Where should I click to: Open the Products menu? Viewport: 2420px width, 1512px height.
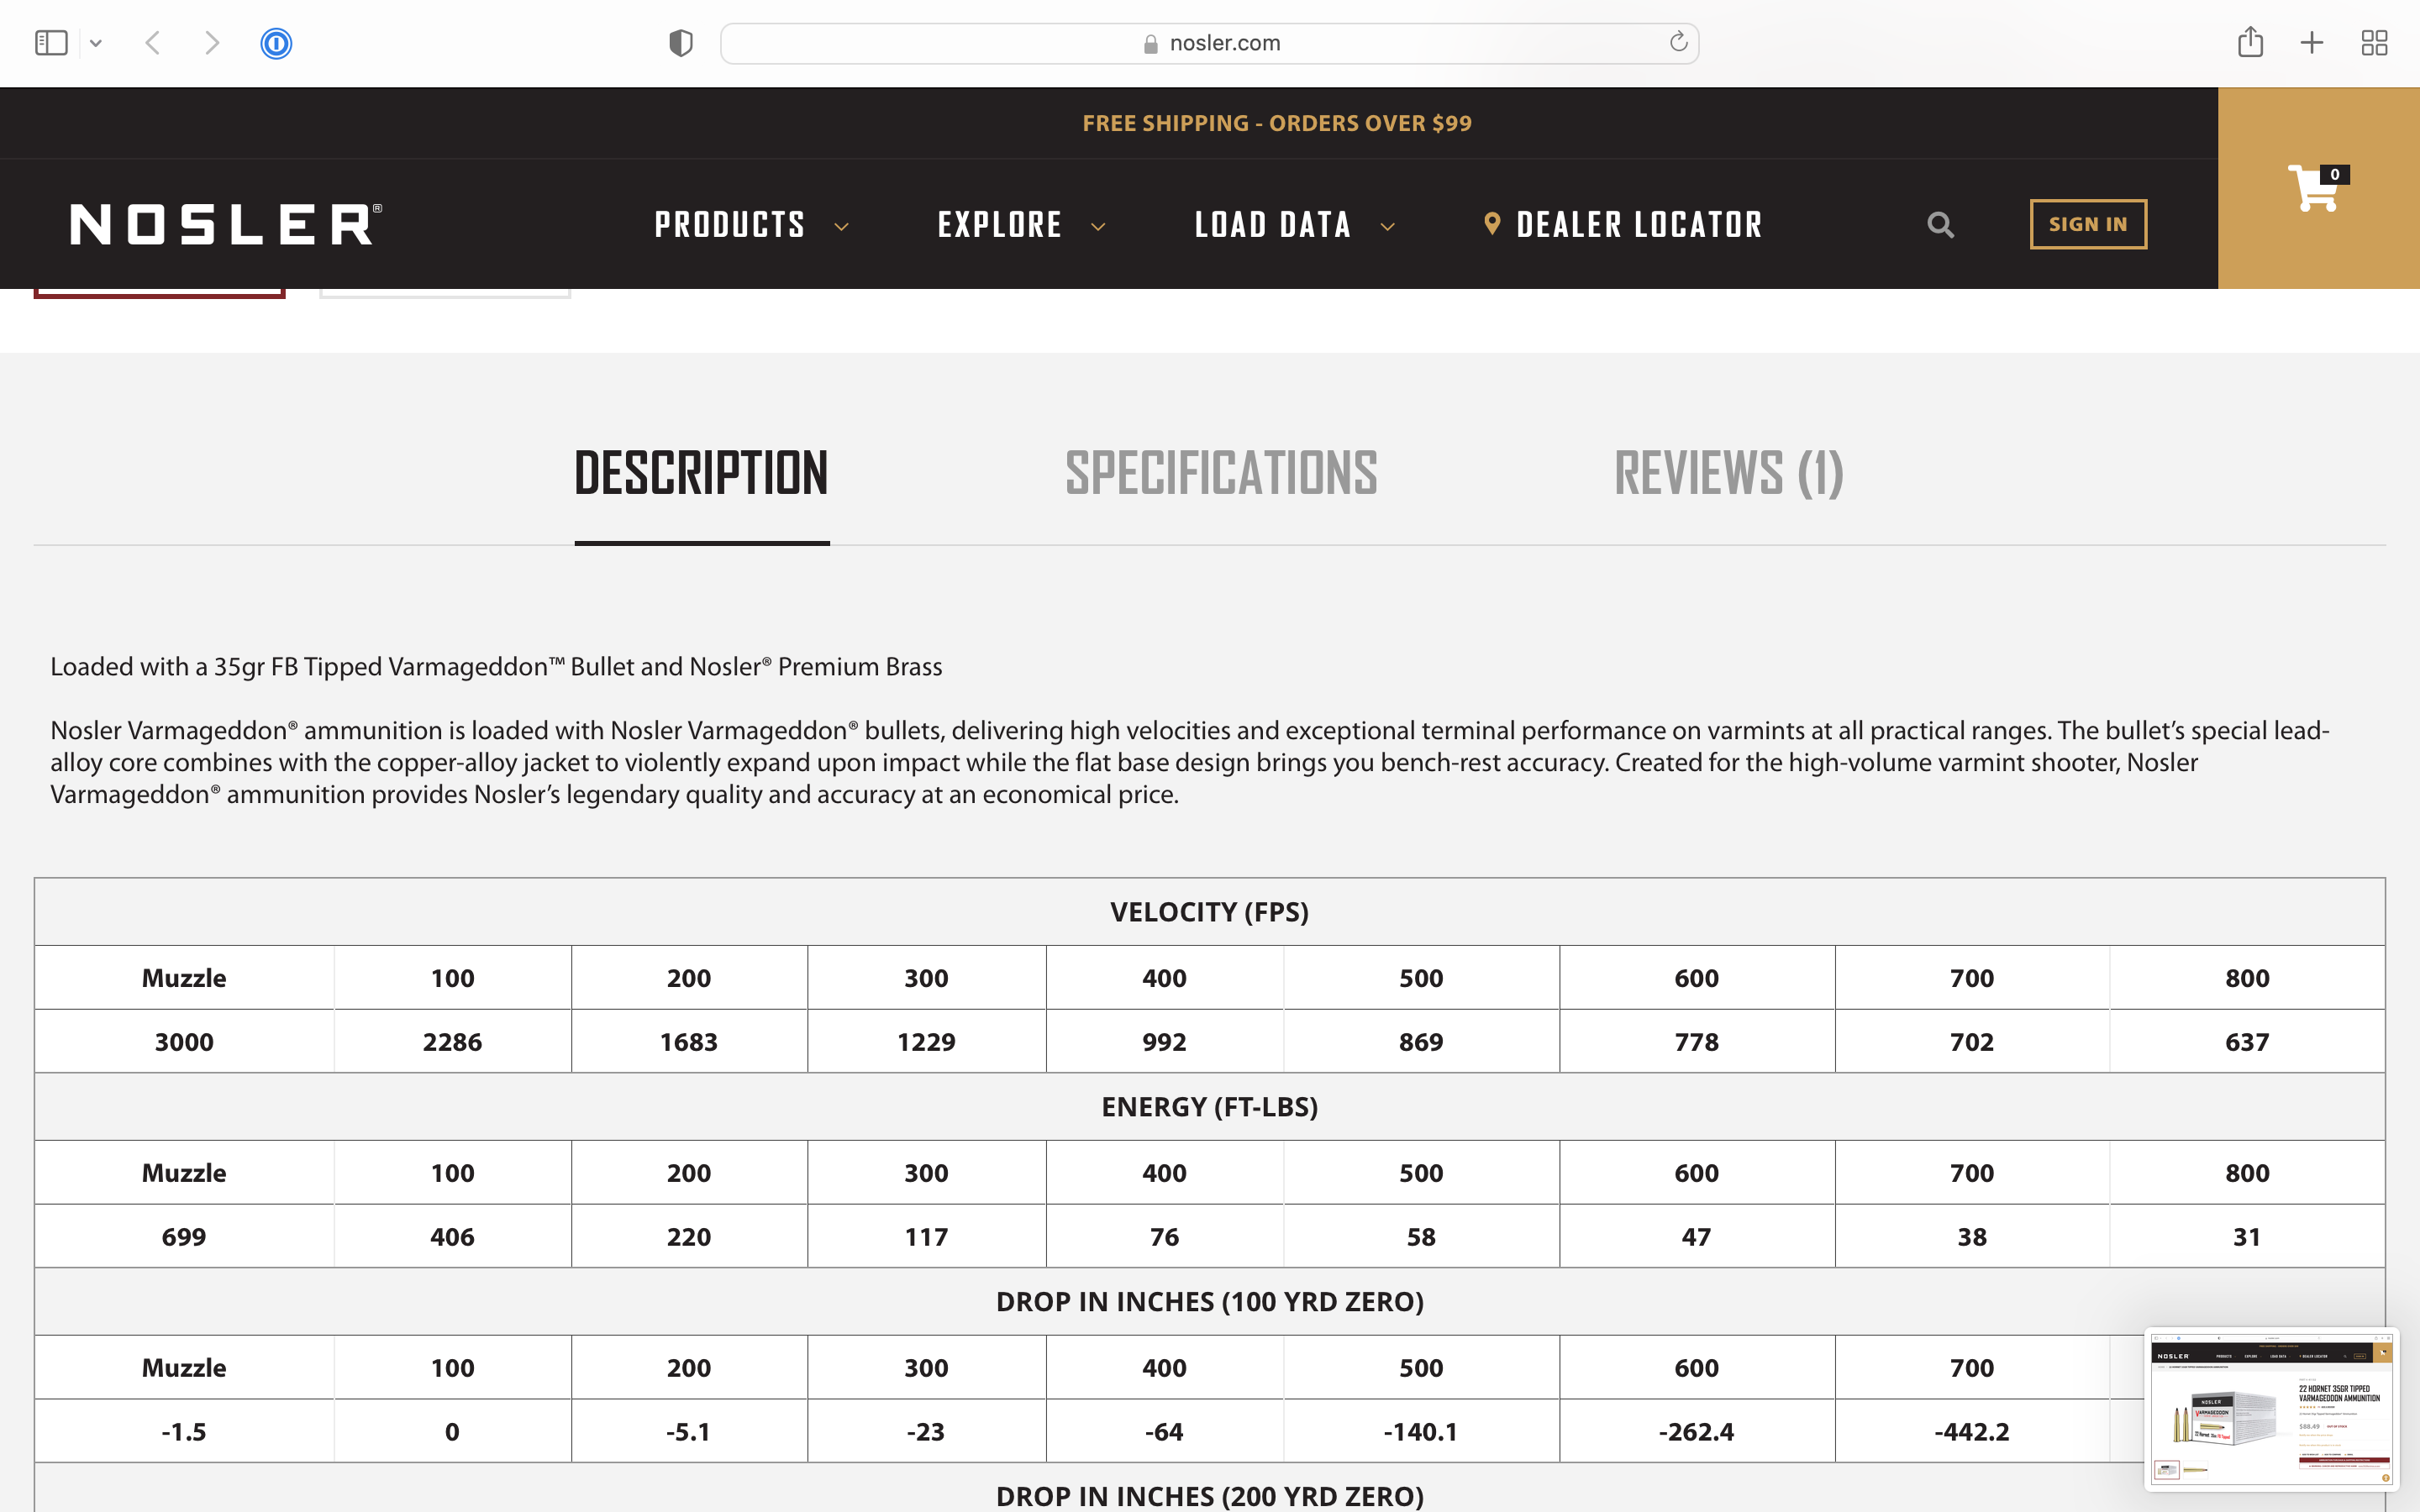click(730, 224)
